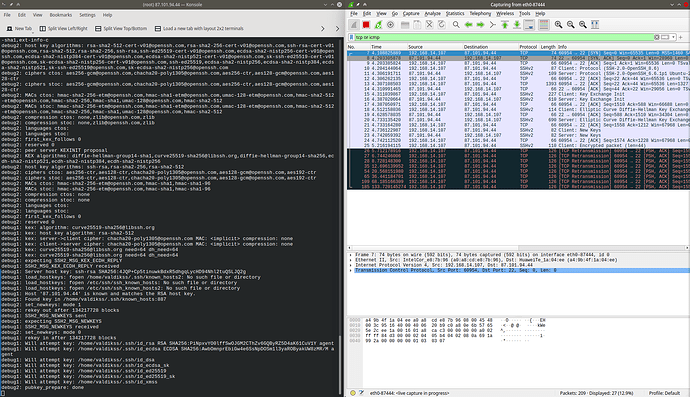Zoom out Wireshark main window text
The image size is (690, 397).
pyautogui.click(x=570, y=25)
